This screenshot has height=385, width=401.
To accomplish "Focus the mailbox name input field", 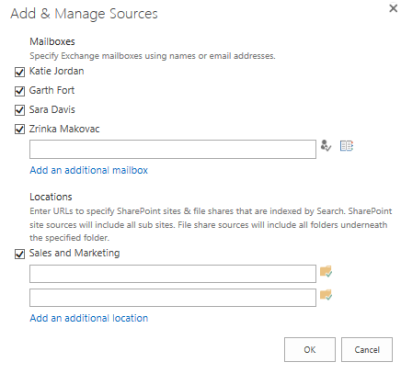I will (173, 149).
